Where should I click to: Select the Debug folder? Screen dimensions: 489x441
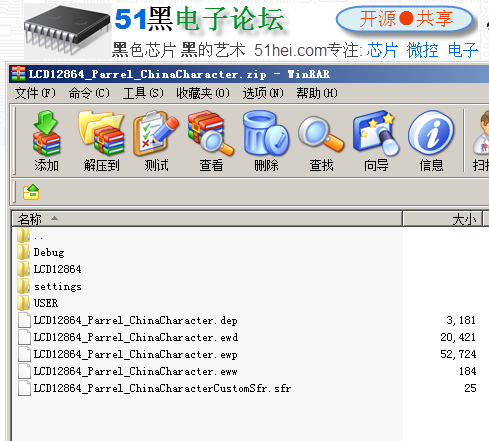(x=49, y=252)
